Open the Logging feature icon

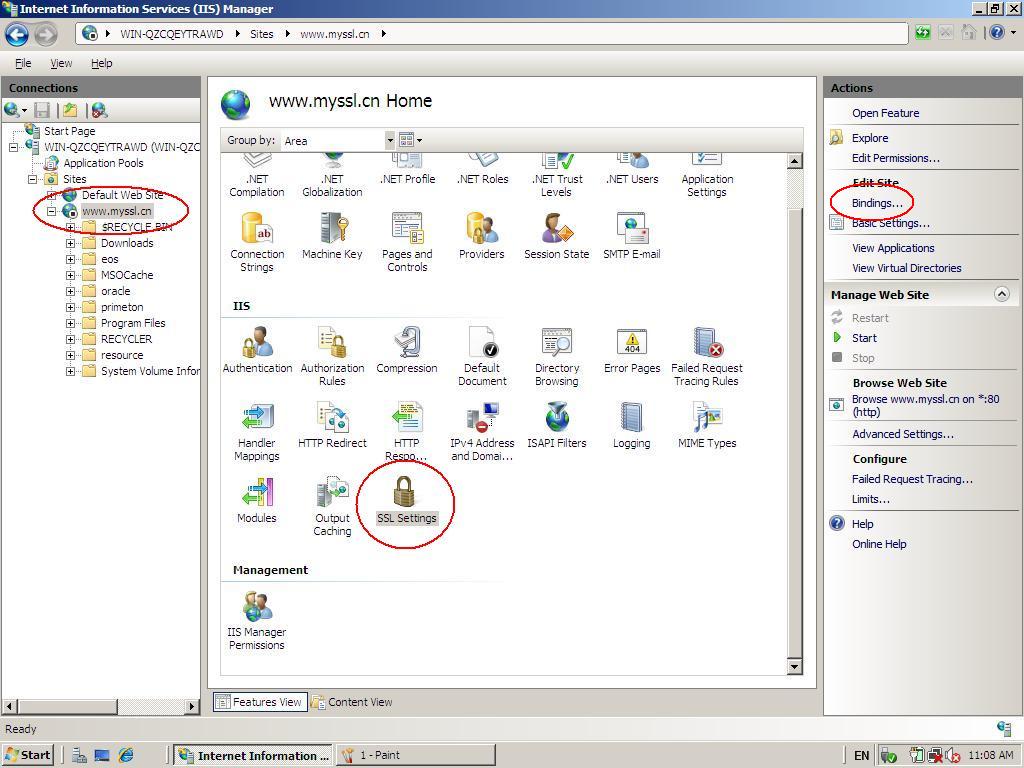(631, 423)
